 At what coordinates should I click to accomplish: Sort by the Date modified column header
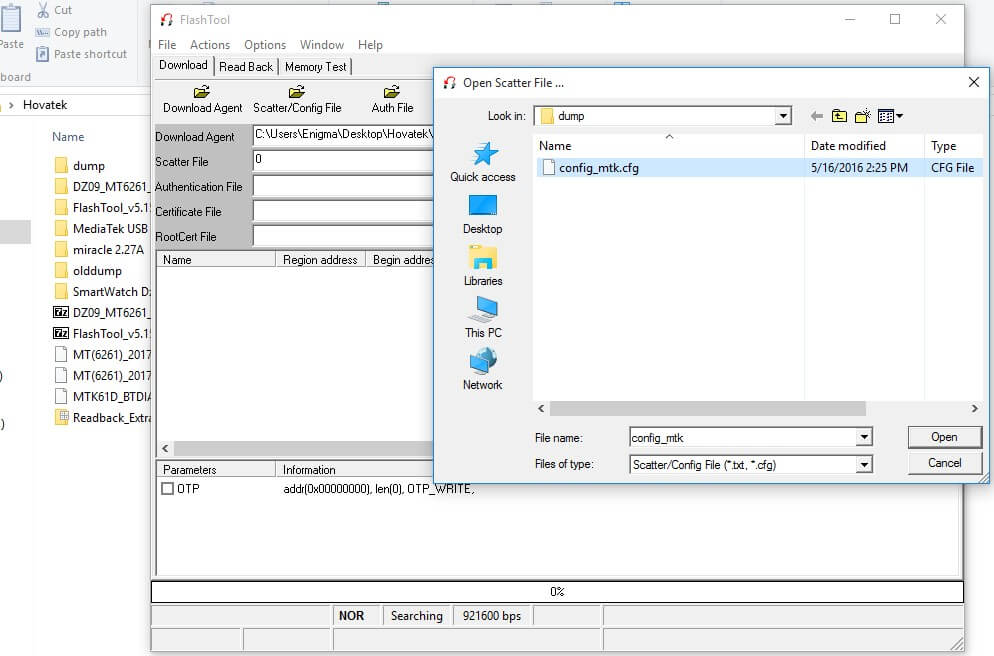pyautogui.click(x=864, y=146)
